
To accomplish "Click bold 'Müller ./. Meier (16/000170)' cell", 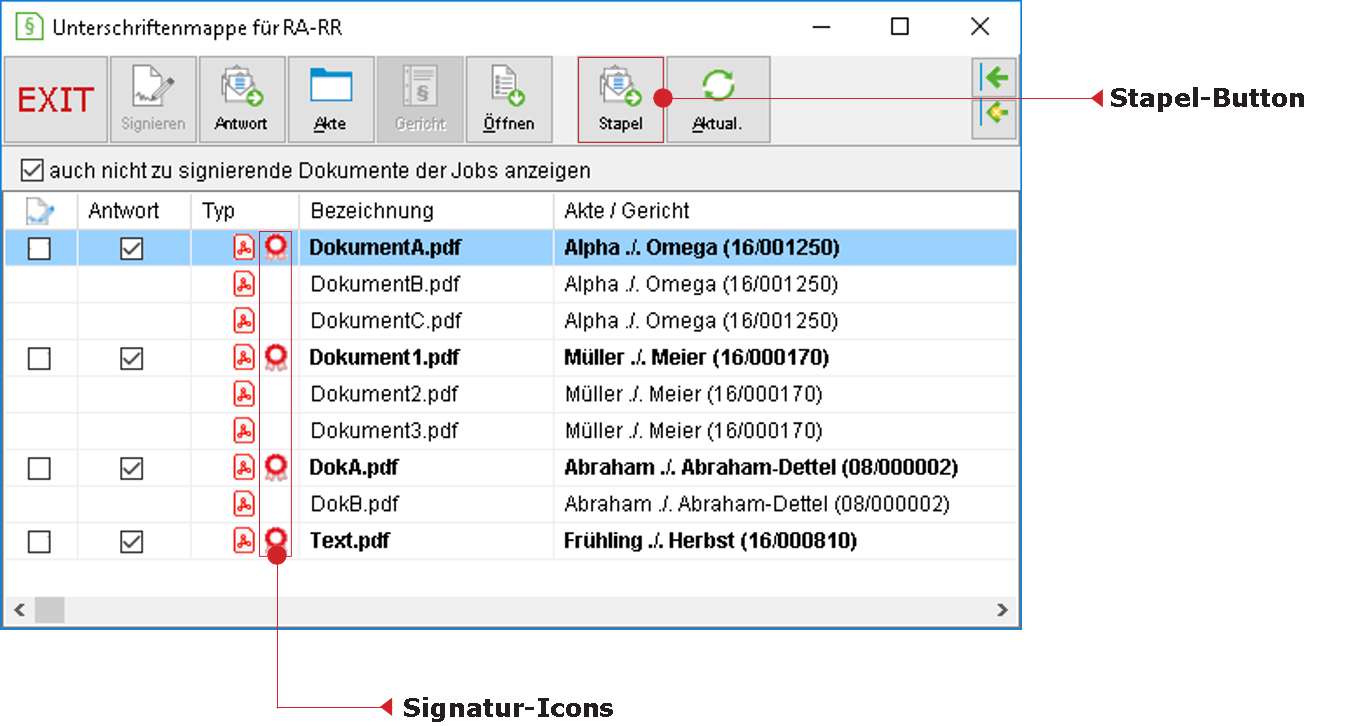I will pos(697,357).
